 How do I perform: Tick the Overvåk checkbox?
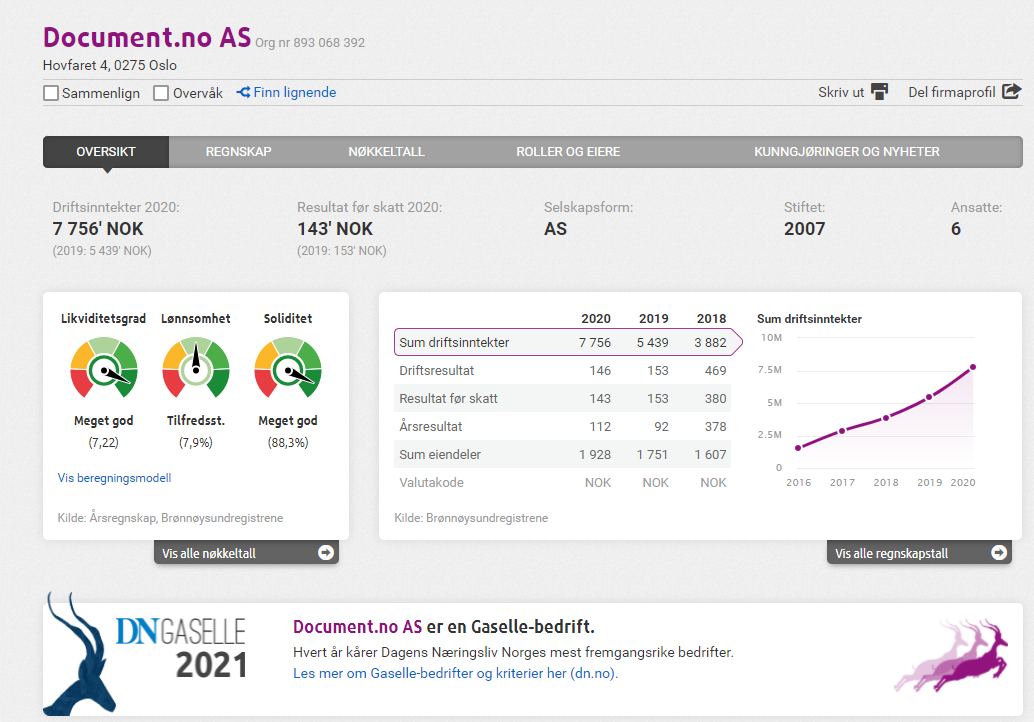[x=161, y=93]
